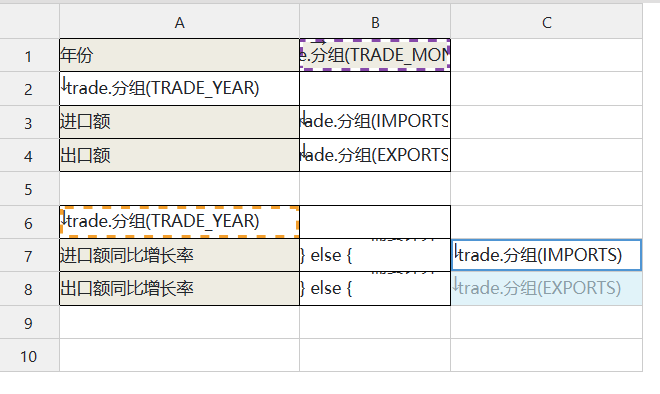Select cell A6 trade.分组(TRADE_YEAR)

[179, 222]
